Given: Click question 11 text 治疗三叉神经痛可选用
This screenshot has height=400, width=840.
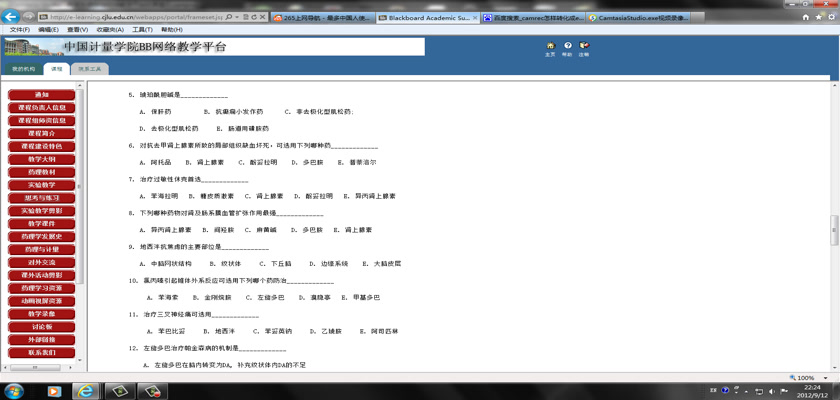Looking at the screenshot, I should 178,314.
